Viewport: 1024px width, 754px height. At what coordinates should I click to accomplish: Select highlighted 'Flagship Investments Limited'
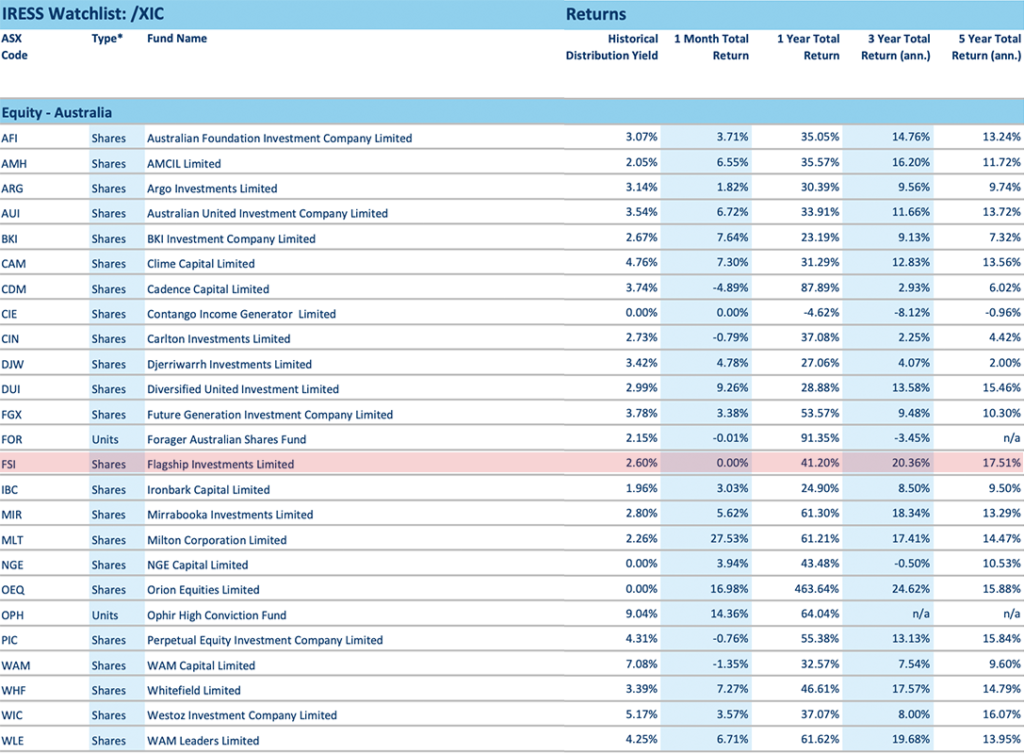click(221, 464)
